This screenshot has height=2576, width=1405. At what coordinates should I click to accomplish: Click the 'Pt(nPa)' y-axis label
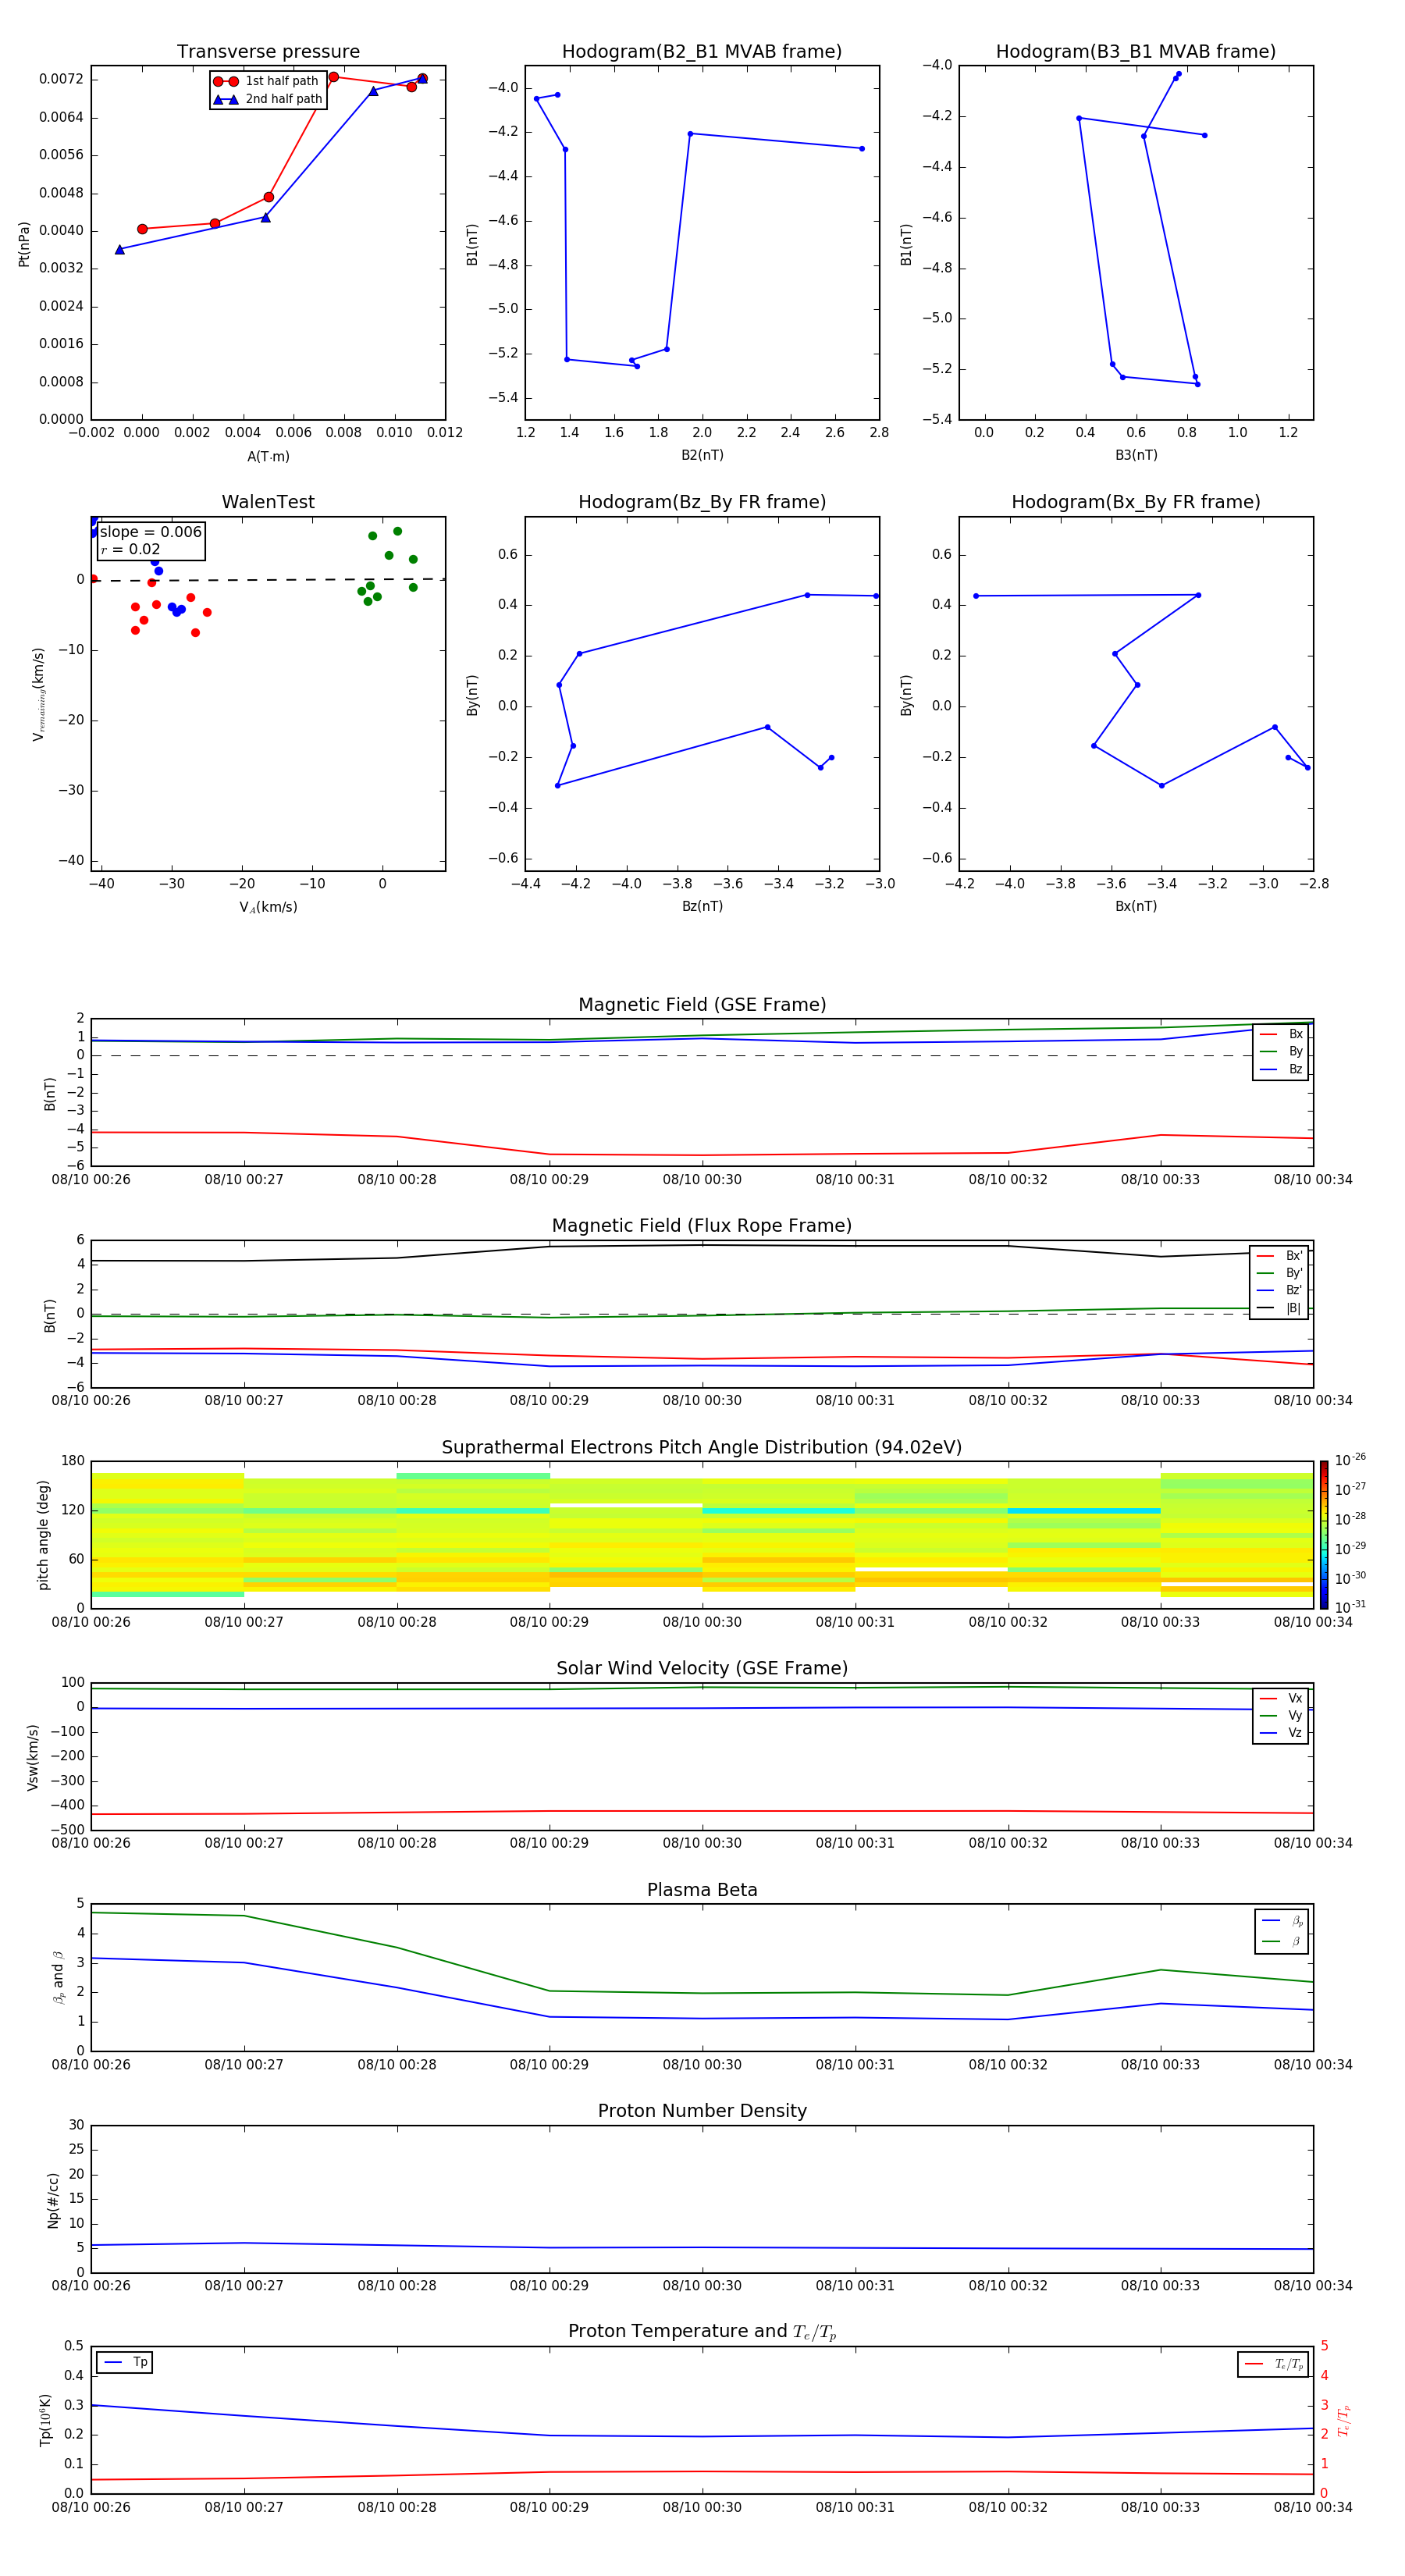click(24, 244)
